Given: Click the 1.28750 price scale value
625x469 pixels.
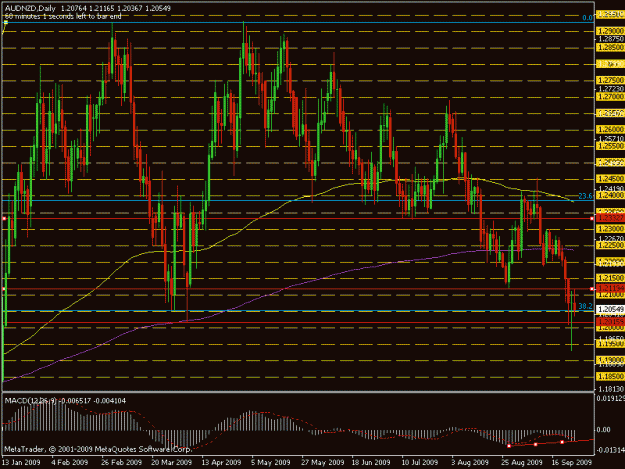Looking at the screenshot, I should (x=611, y=39).
